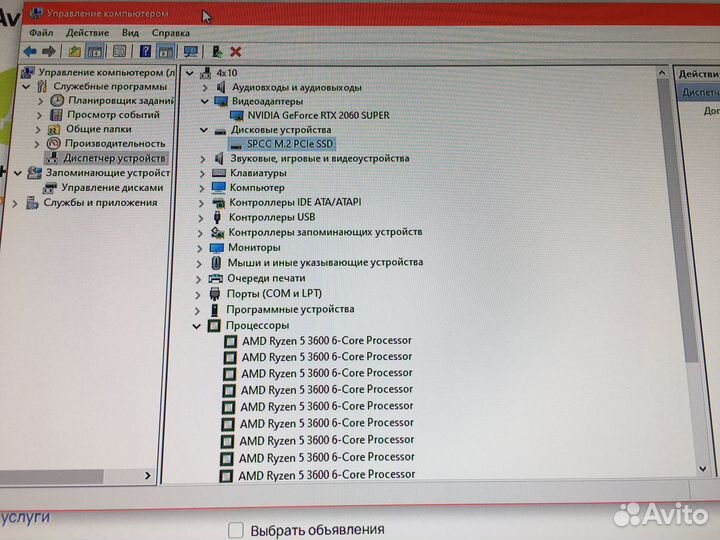Click the Управление дисками disk icon
The height and width of the screenshot is (540, 720).
(x=50, y=187)
